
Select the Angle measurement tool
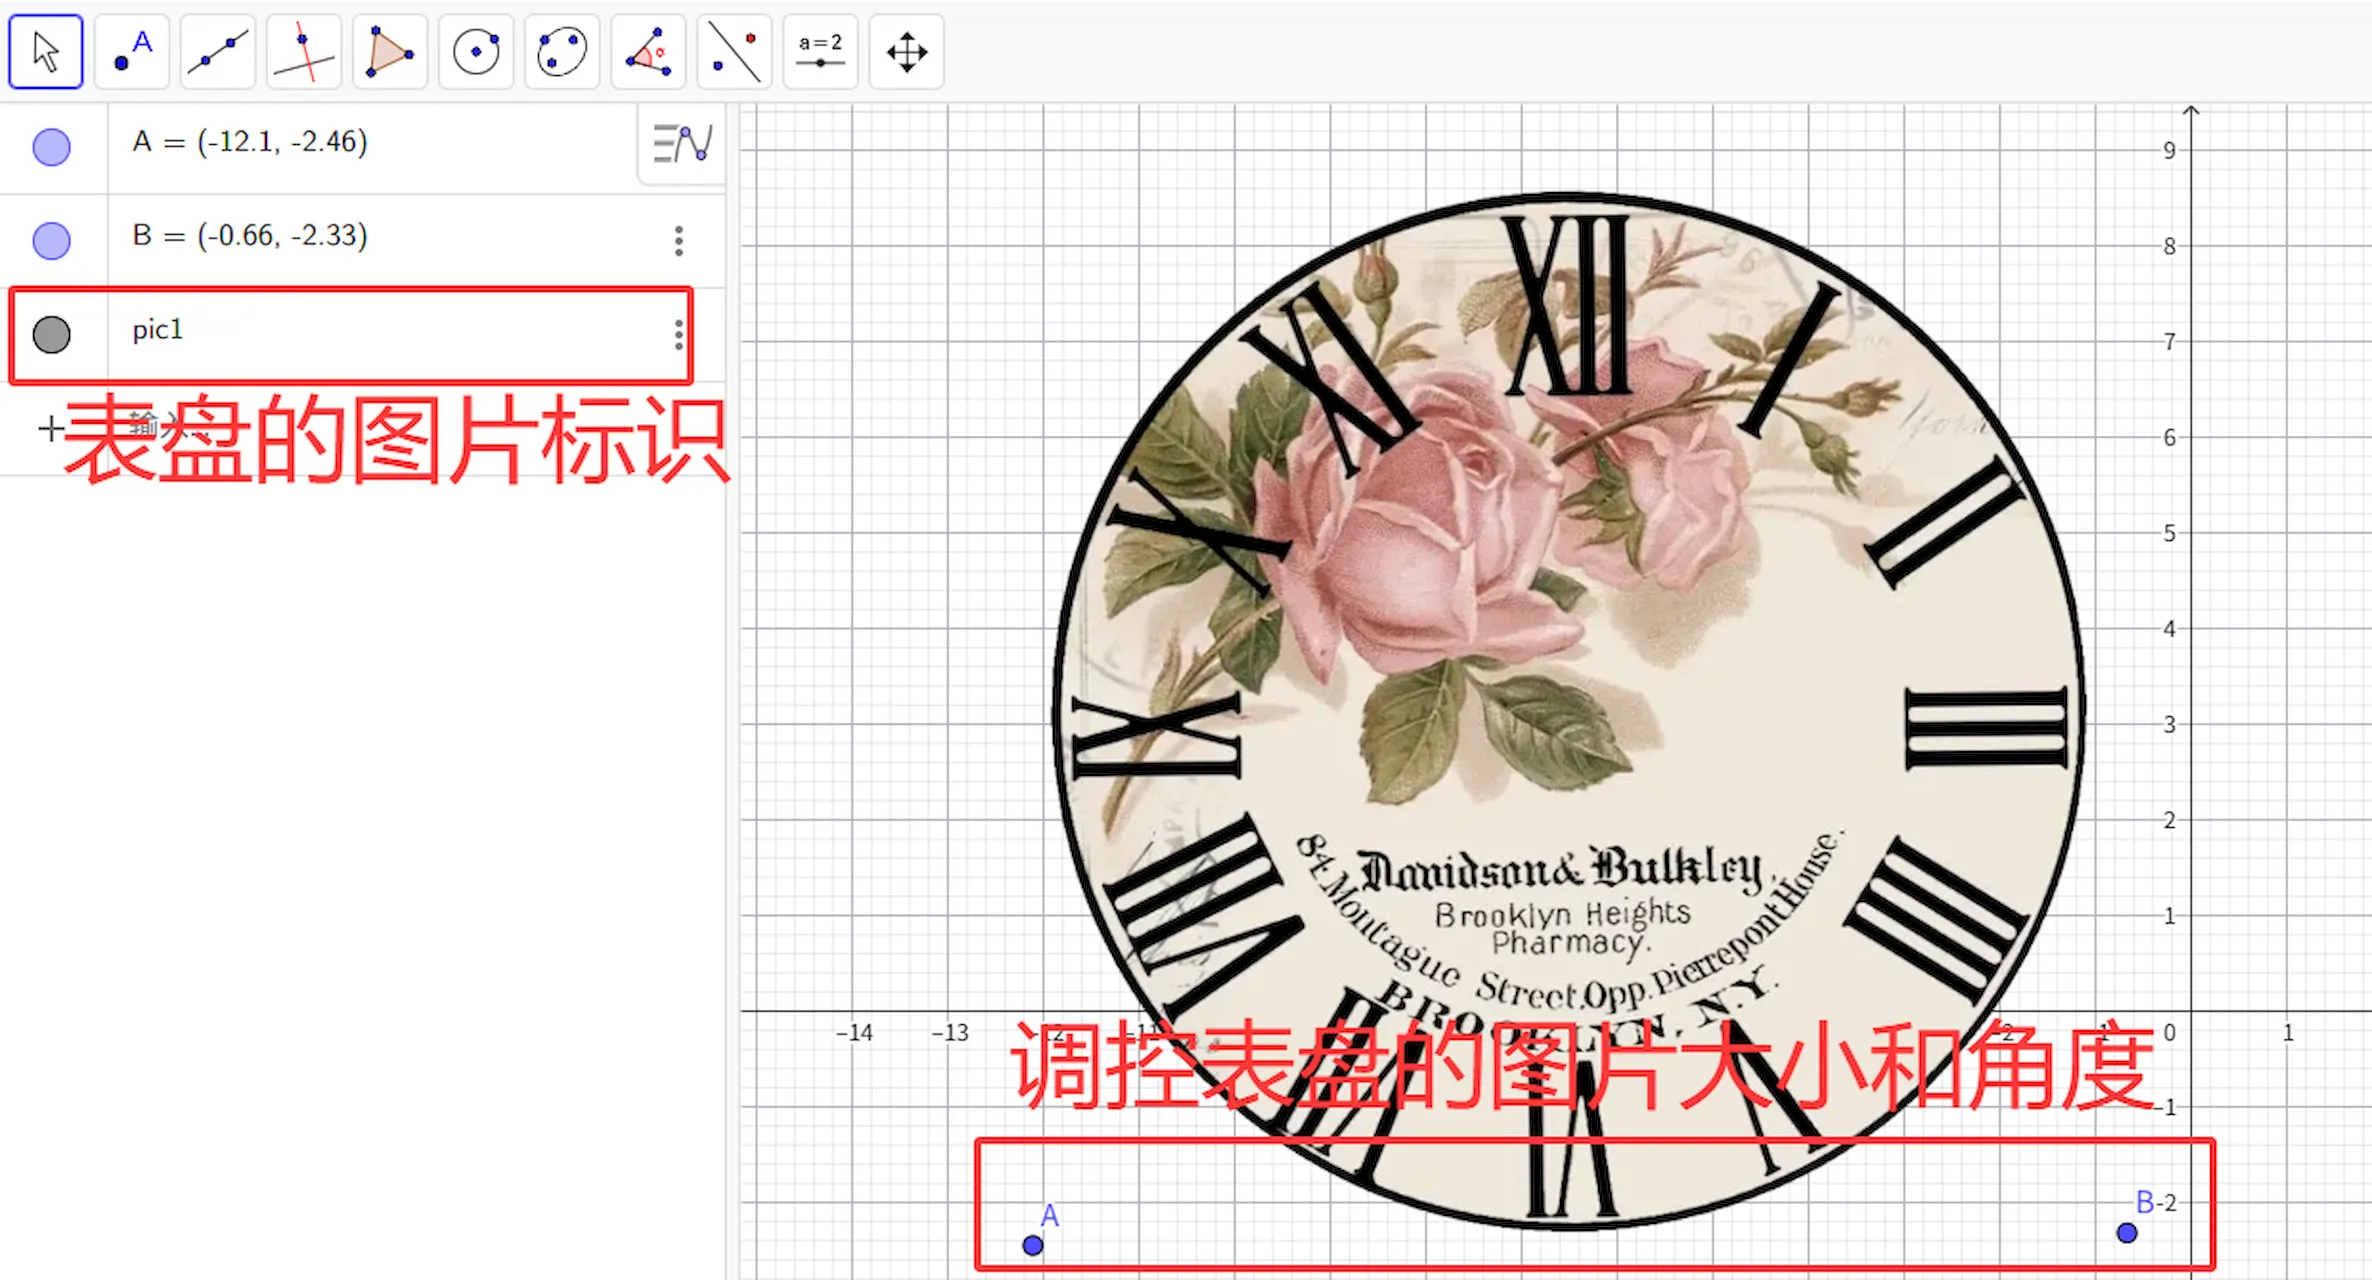[x=648, y=52]
